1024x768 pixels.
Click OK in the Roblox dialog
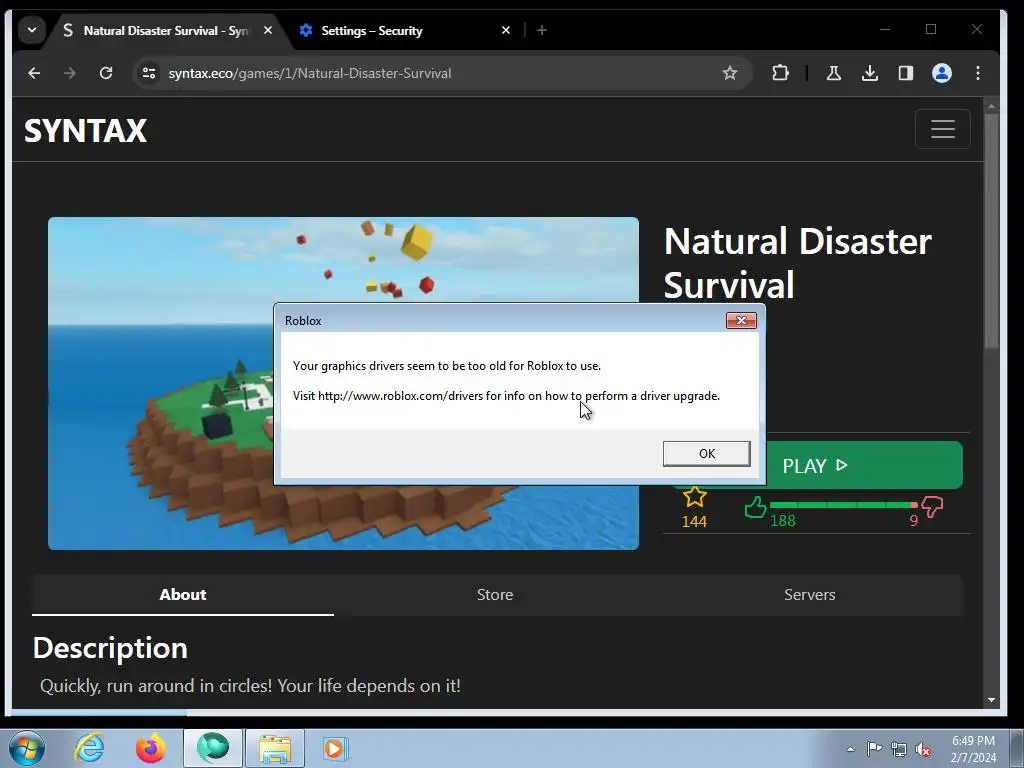point(707,453)
